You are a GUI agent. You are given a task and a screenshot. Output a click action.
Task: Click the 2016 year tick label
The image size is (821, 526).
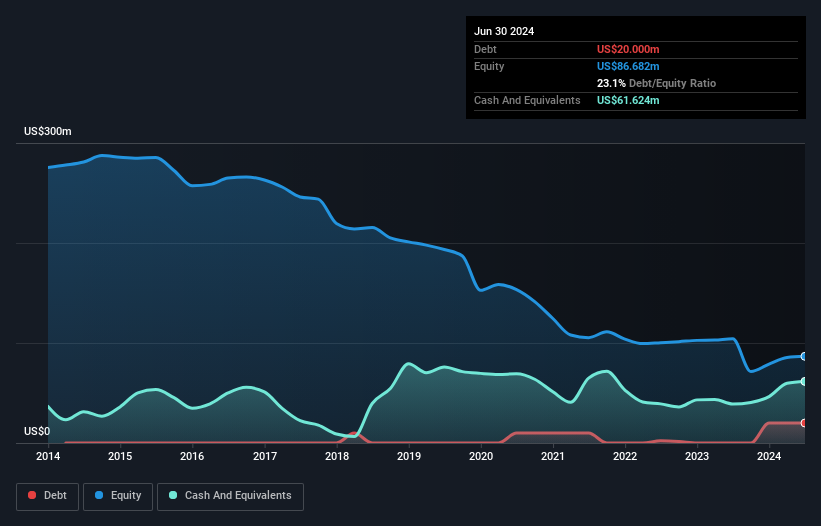[x=192, y=457]
